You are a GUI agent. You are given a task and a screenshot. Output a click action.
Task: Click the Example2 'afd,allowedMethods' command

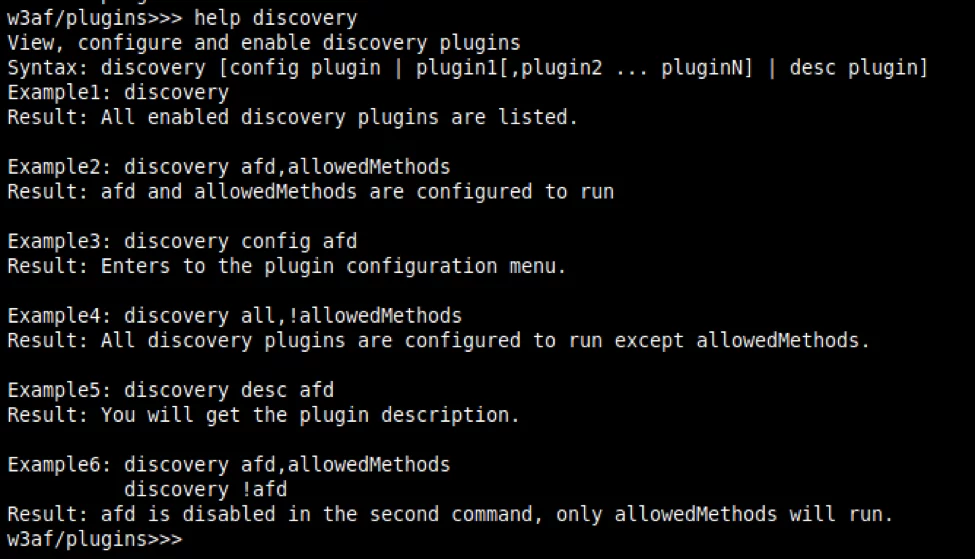[345, 167]
